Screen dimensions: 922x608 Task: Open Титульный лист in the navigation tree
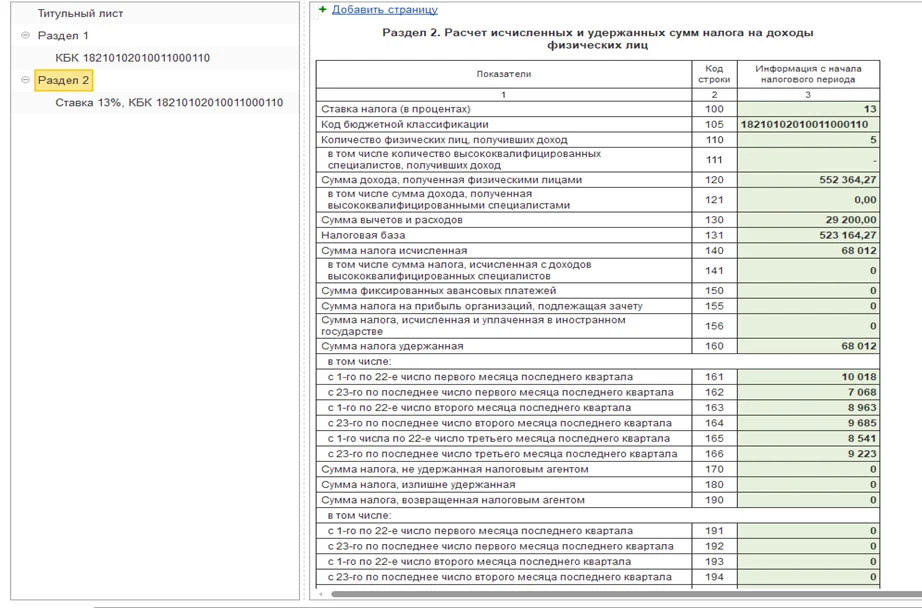click(x=81, y=14)
